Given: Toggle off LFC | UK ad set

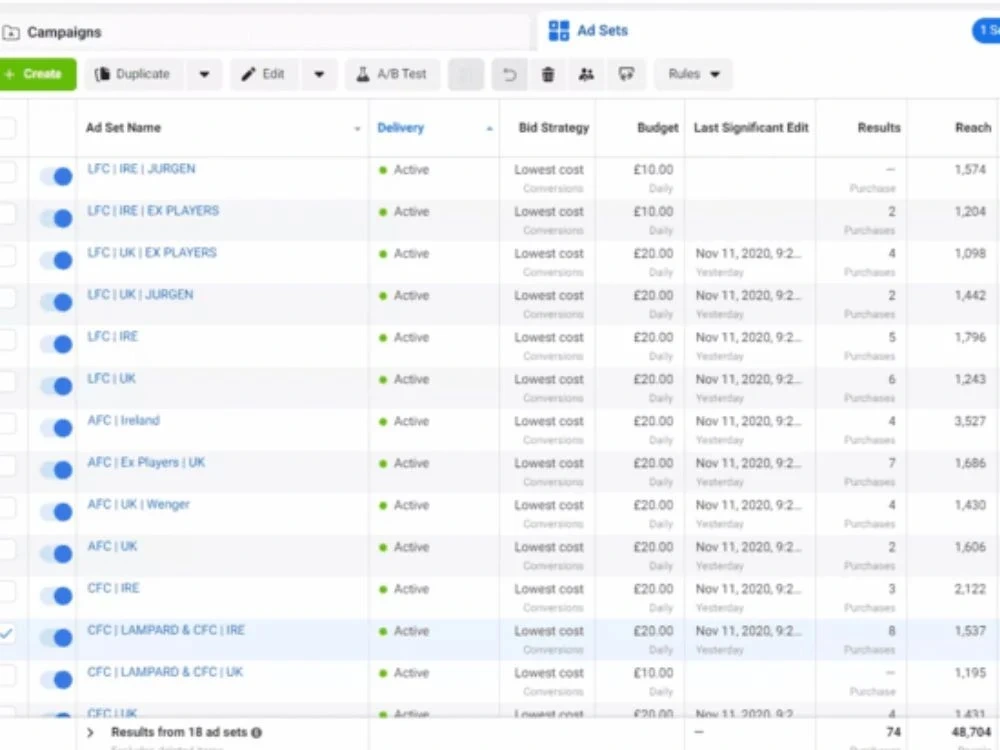Looking at the screenshot, I should (56, 386).
